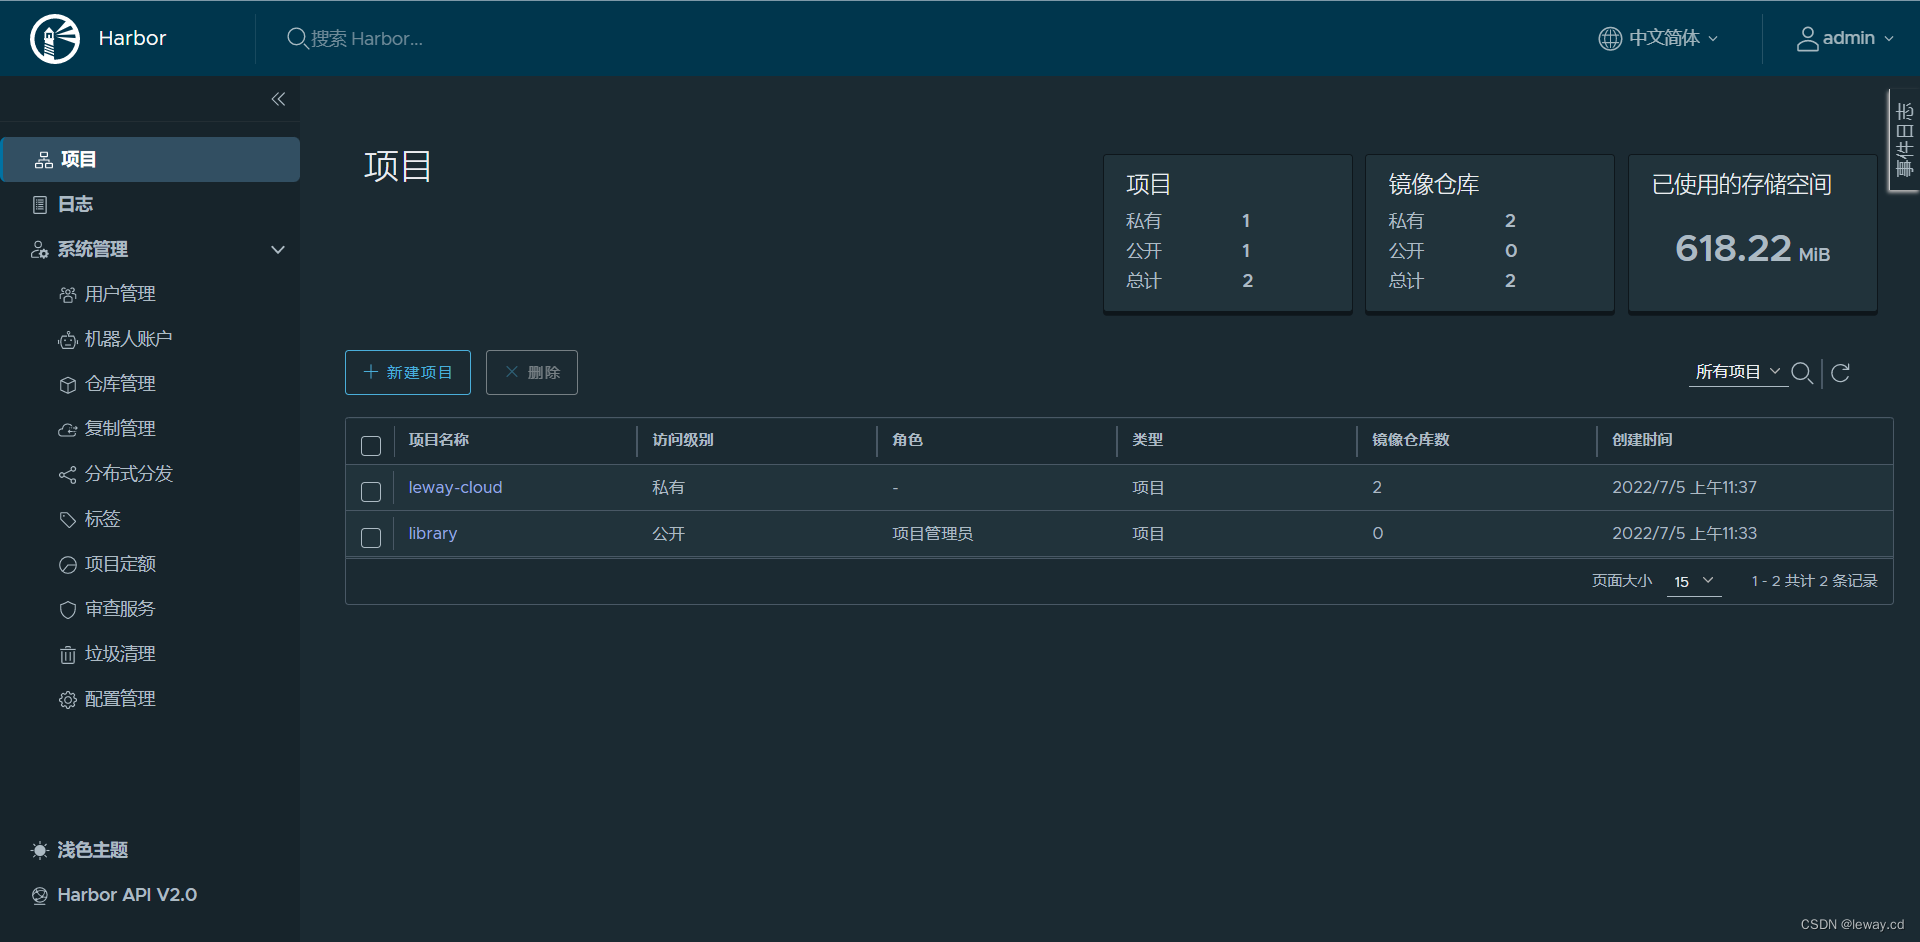
Task: Open the leway-cloud project link
Action: pos(455,488)
